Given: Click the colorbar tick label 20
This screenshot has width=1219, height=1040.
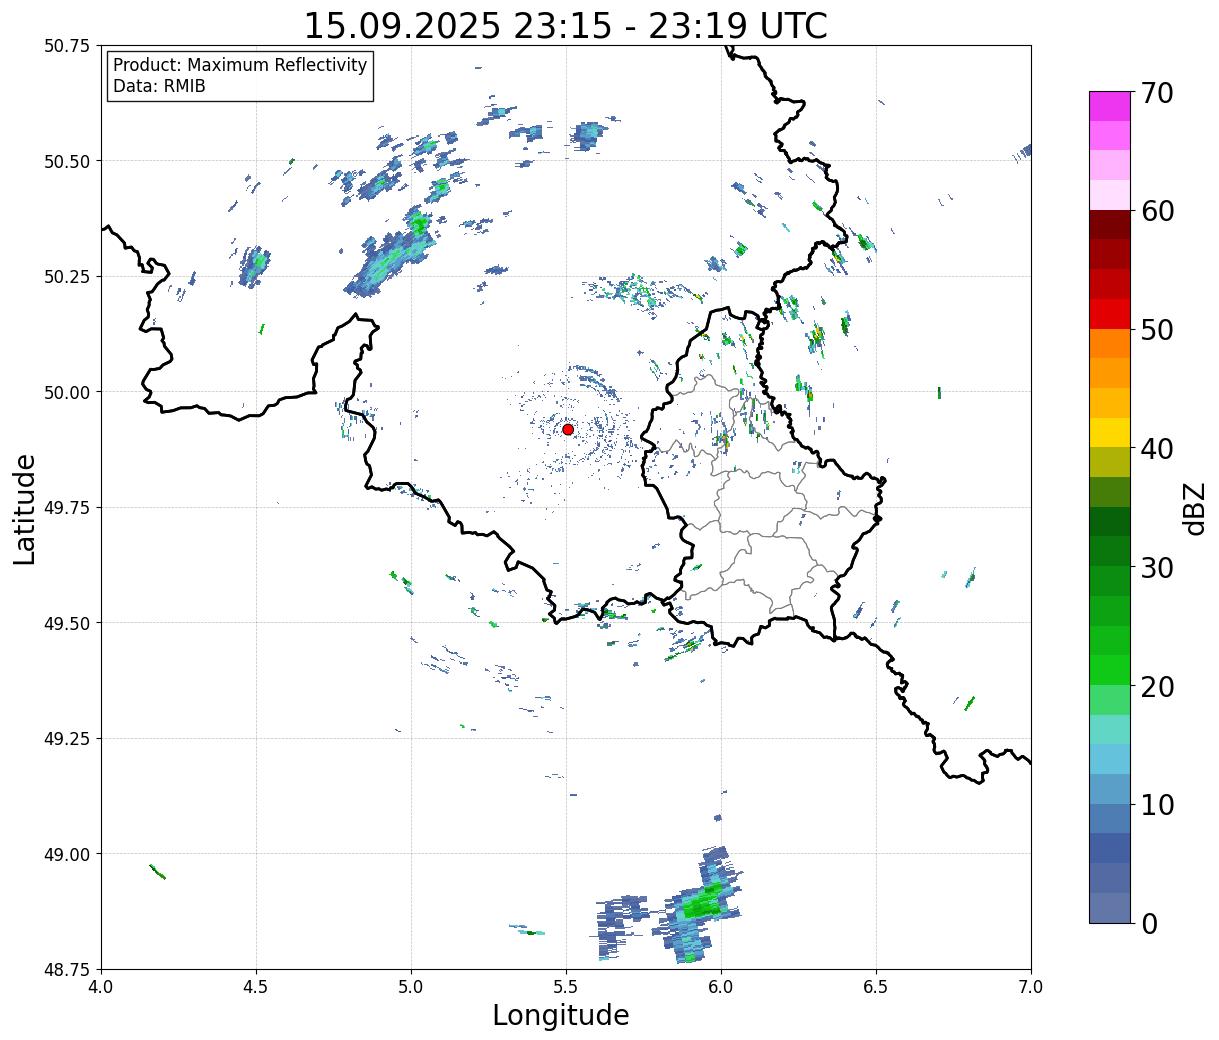Looking at the screenshot, I should (x=1157, y=686).
